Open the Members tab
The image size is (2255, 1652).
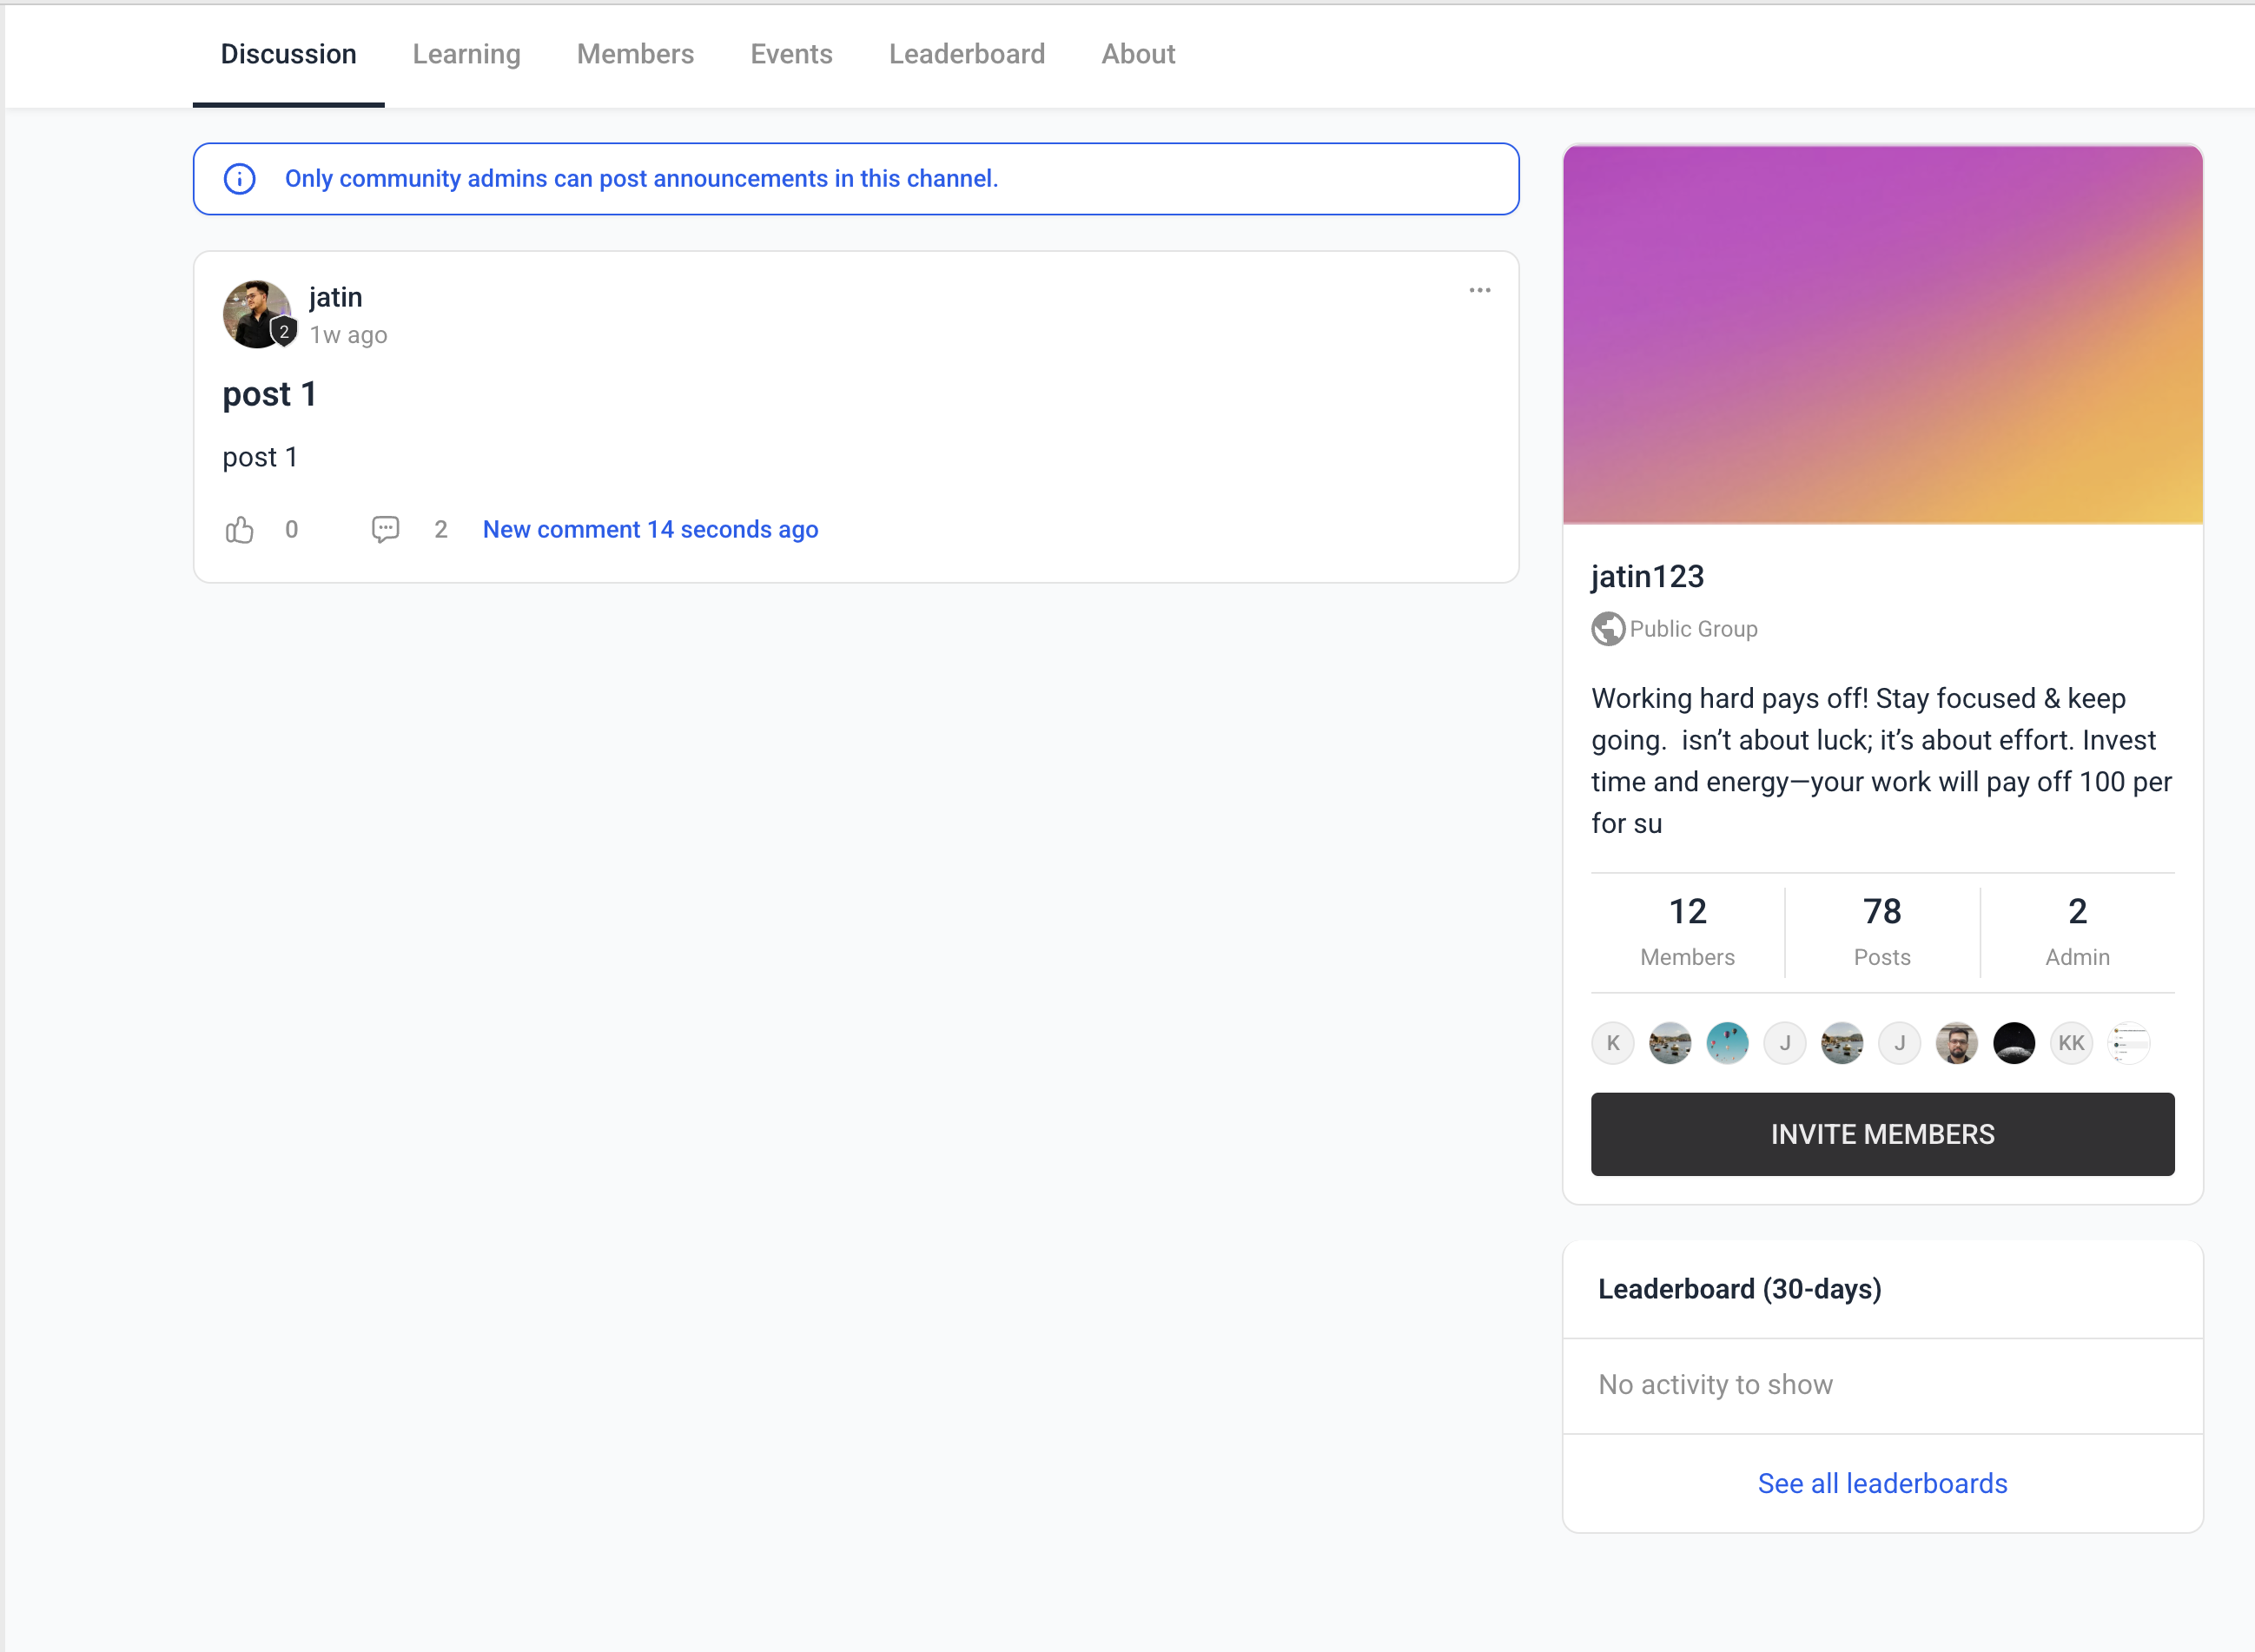click(x=635, y=54)
